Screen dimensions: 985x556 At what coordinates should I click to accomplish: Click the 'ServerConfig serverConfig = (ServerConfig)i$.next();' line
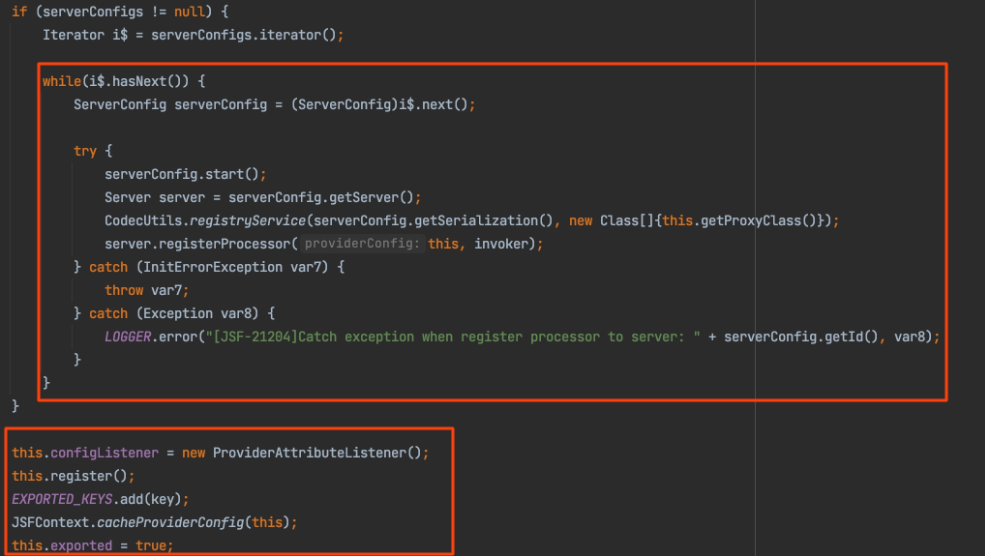(x=274, y=105)
